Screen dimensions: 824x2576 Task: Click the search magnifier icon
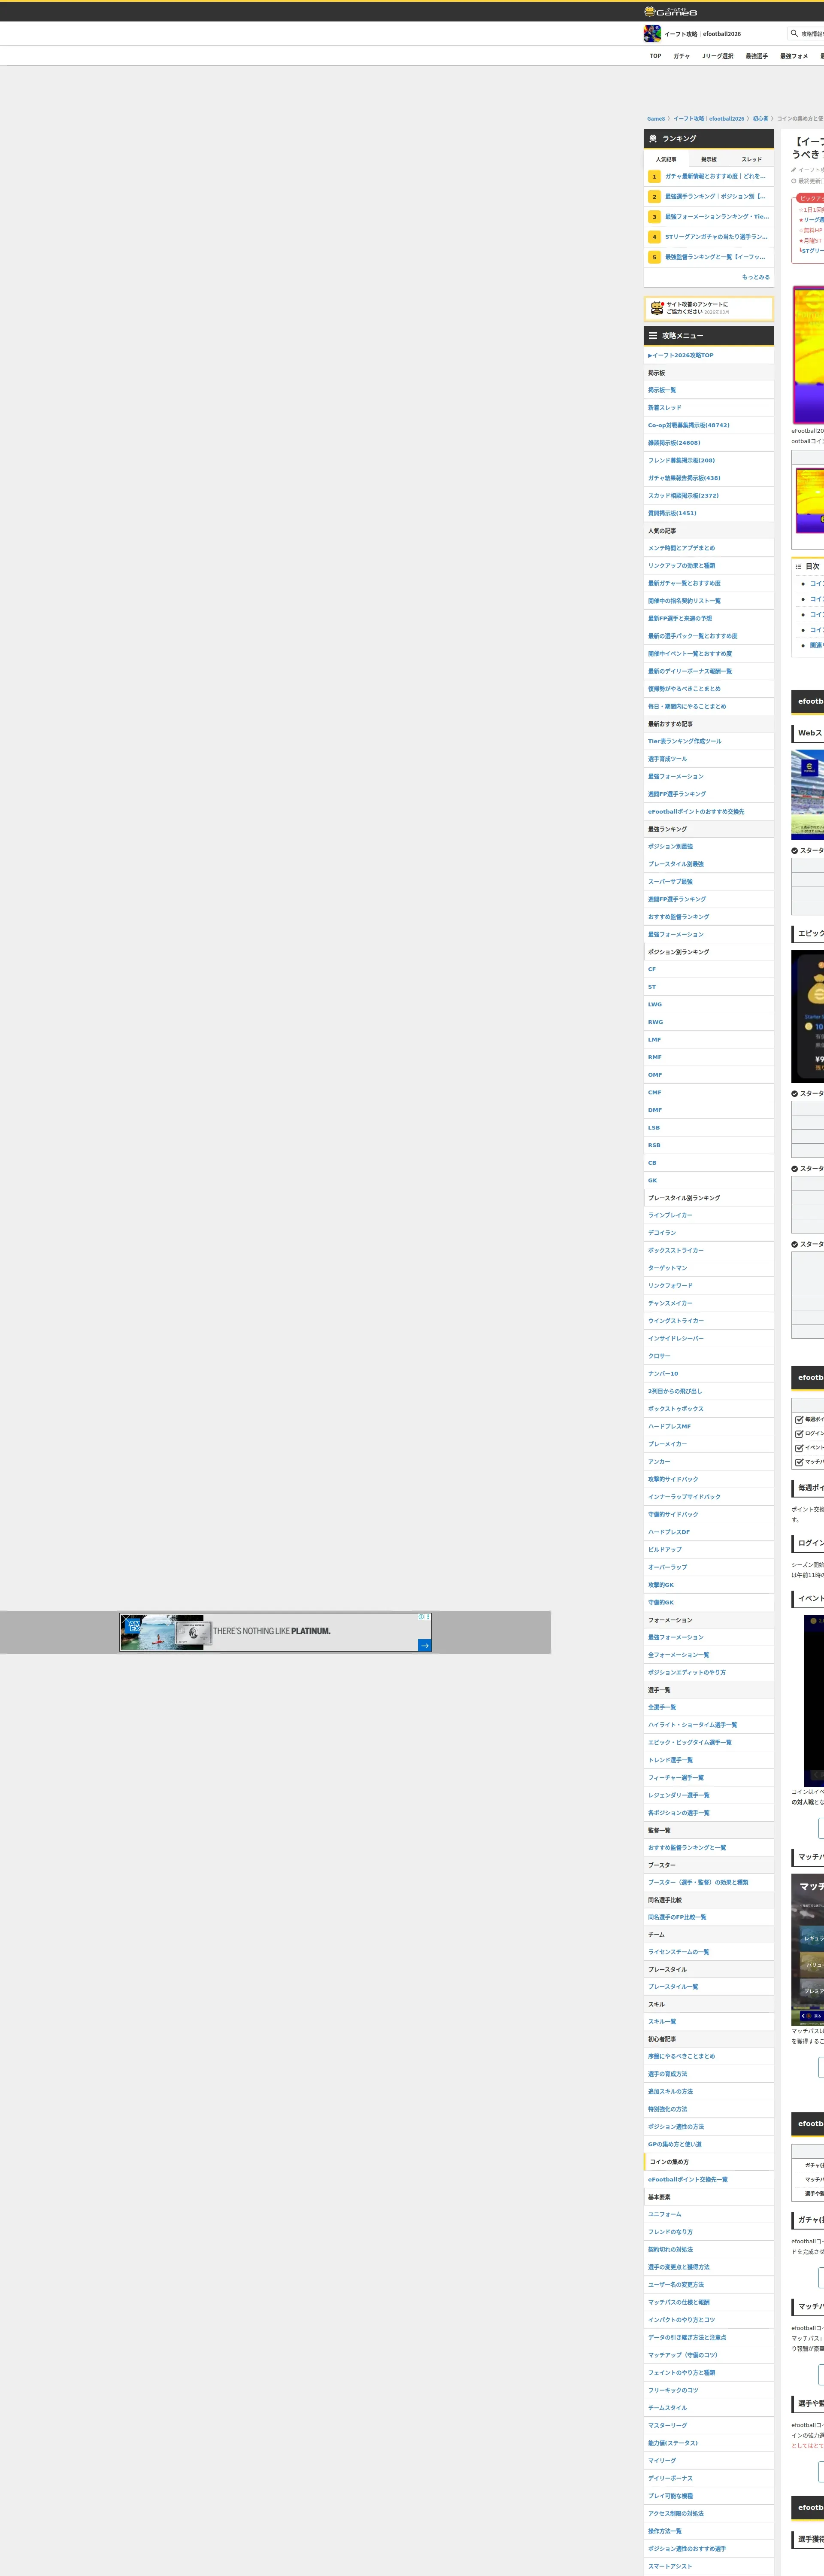tap(794, 33)
